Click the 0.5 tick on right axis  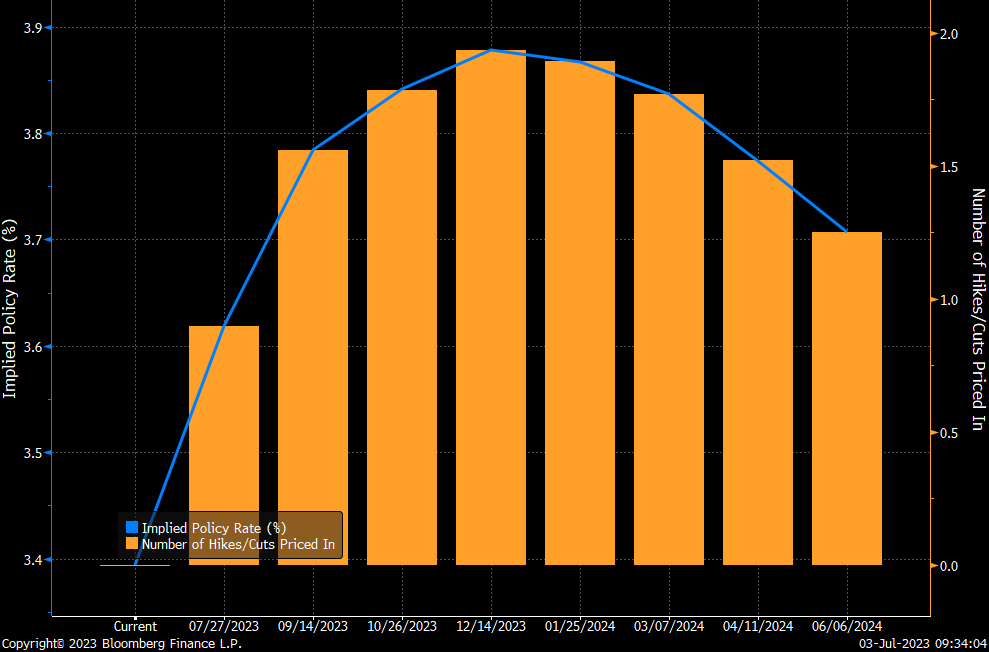tap(948, 433)
